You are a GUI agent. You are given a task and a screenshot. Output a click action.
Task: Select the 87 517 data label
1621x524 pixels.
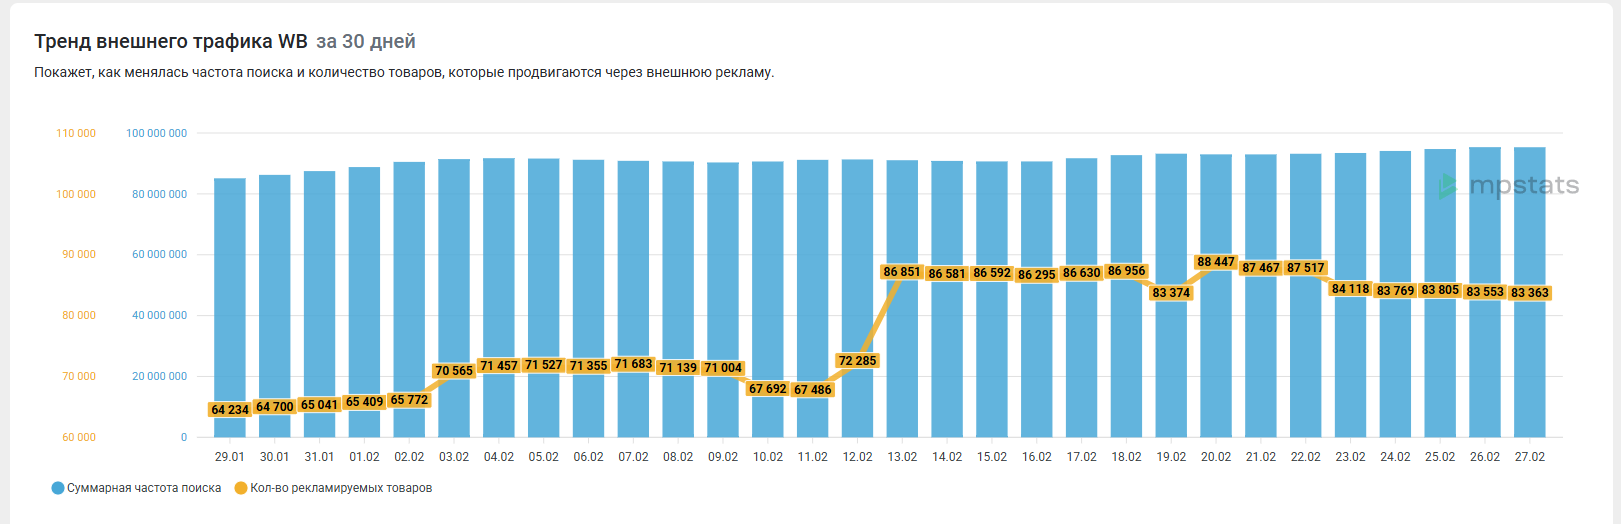pyautogui.click(x=1306, y=268)
